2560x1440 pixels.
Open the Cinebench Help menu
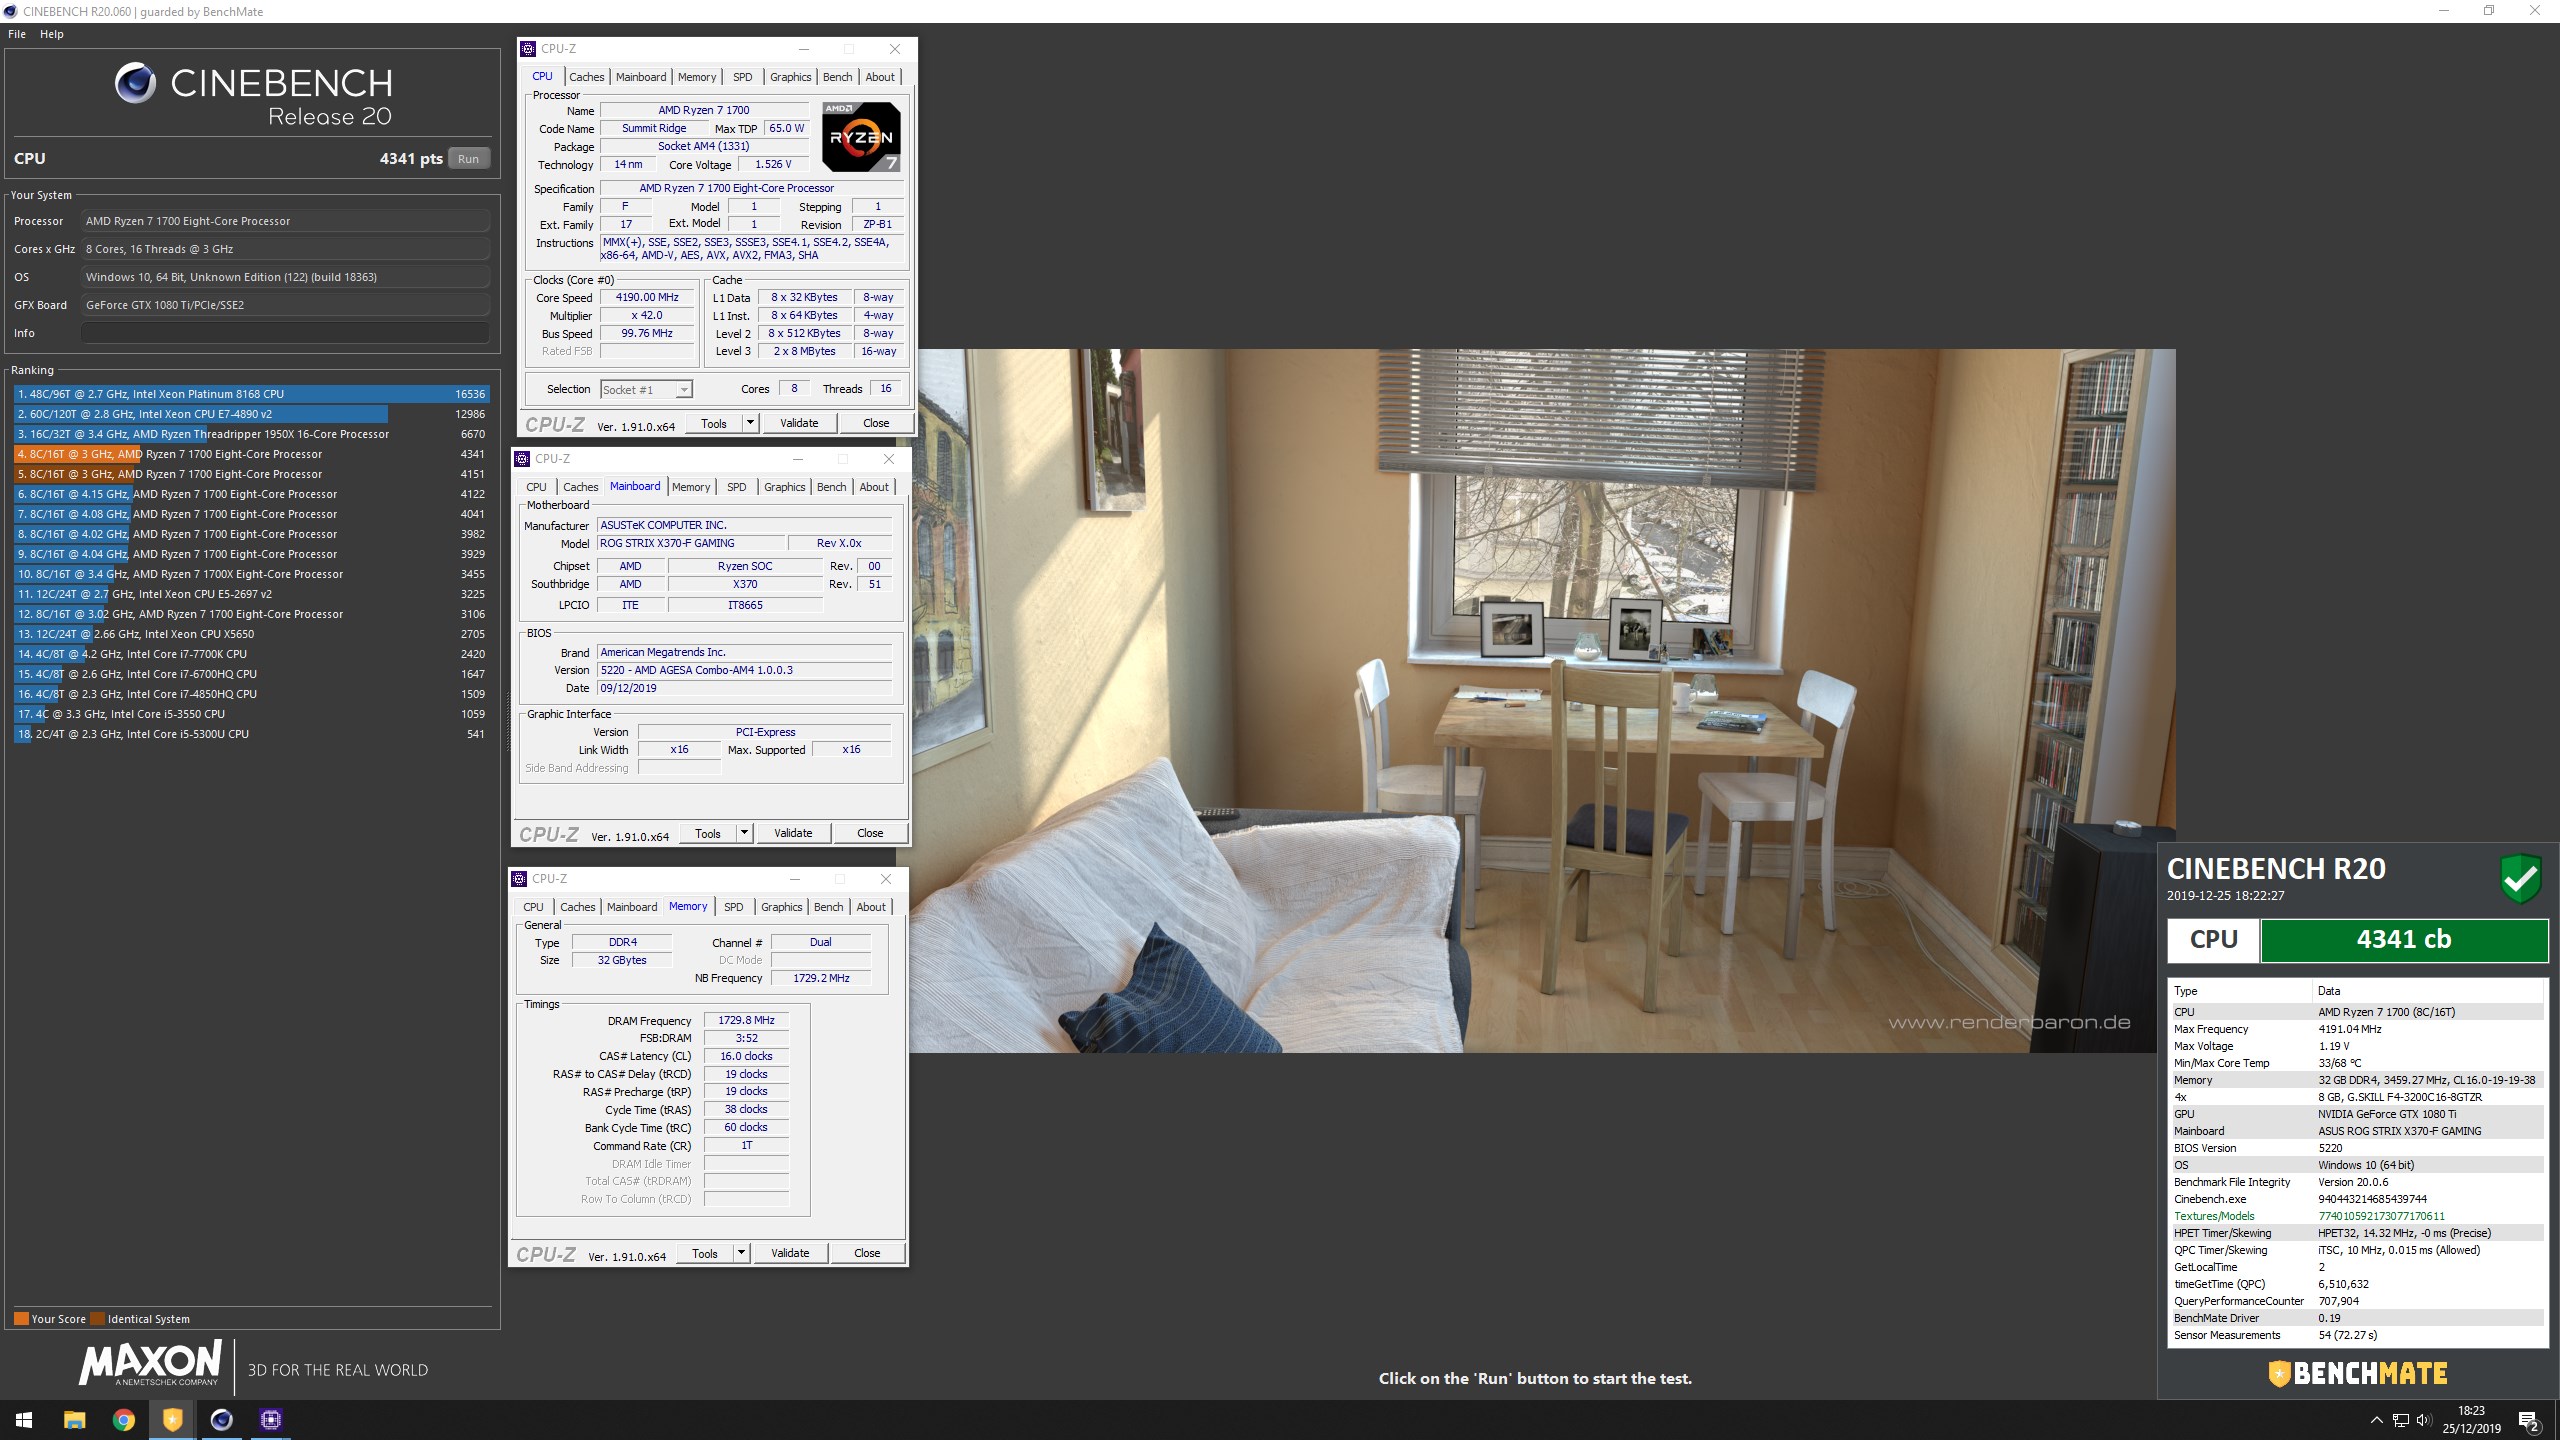52,34
